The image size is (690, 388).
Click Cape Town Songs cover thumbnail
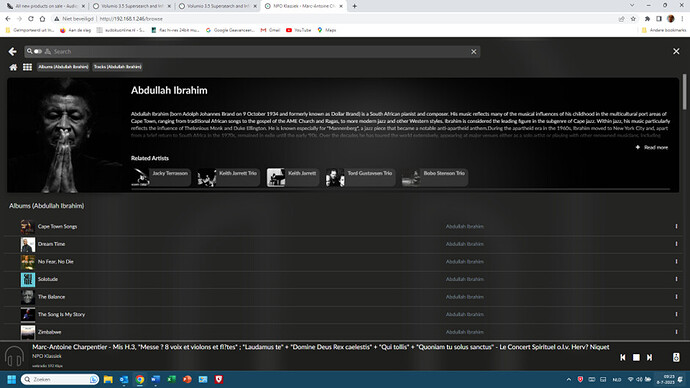click(x=28, y=227)
